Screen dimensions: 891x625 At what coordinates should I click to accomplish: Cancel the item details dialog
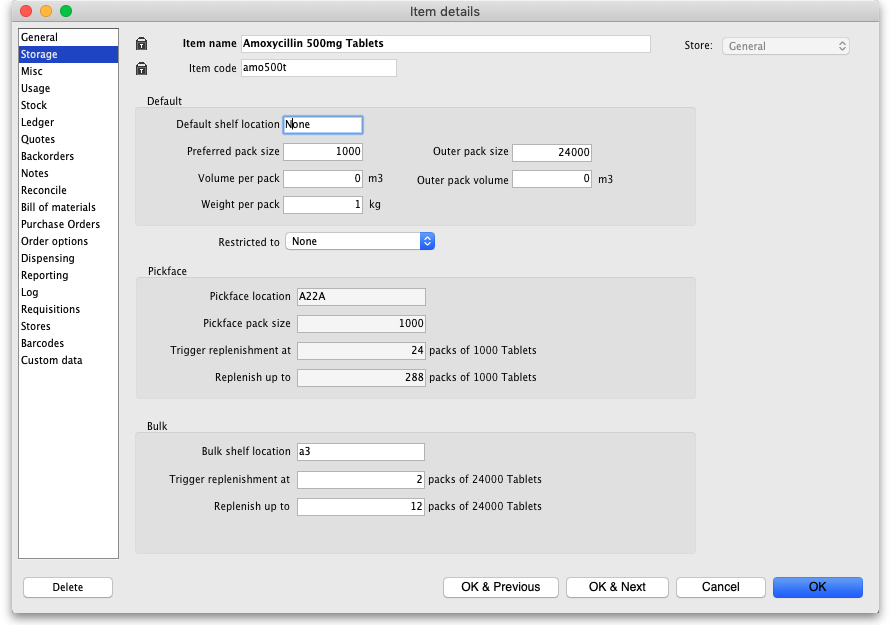720,587
